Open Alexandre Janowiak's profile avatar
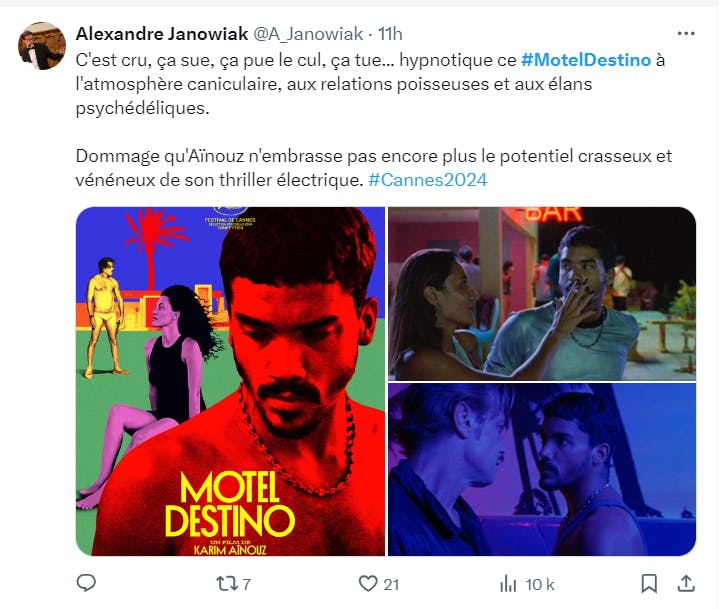The image size is (726, 610). coord(42,46)
